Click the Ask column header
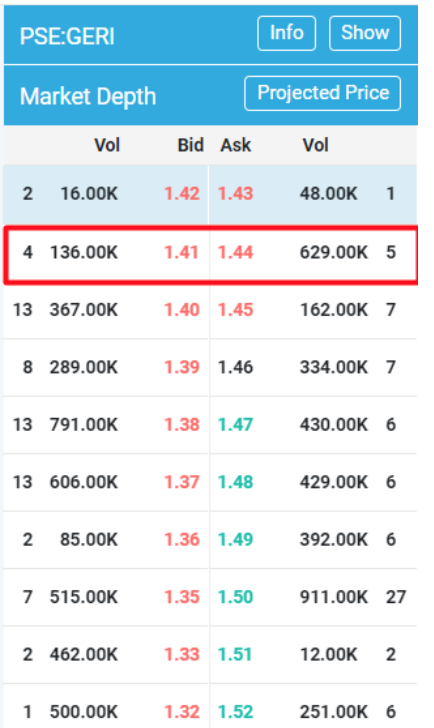434x728 pixels. pos(235,145)
